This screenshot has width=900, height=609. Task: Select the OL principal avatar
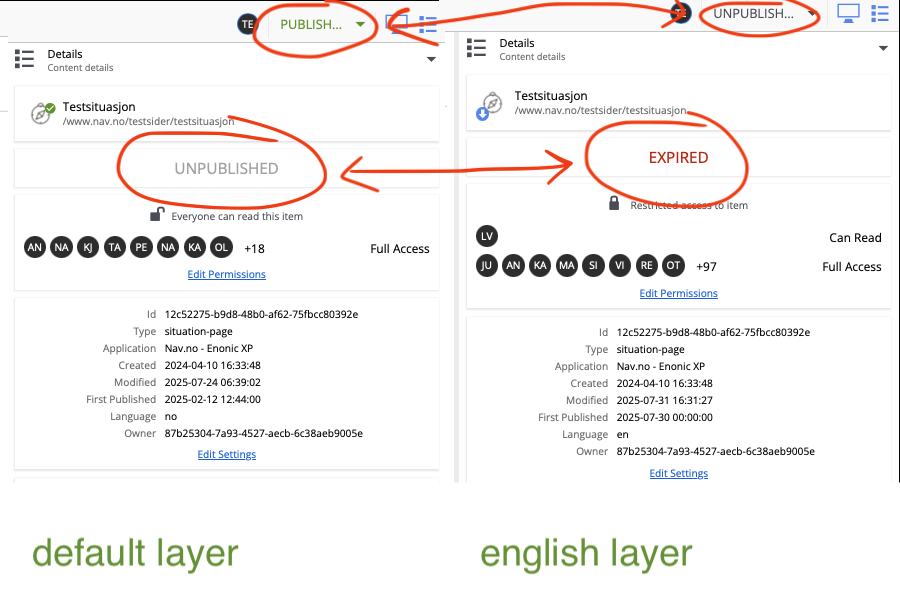tap(221, 247)
